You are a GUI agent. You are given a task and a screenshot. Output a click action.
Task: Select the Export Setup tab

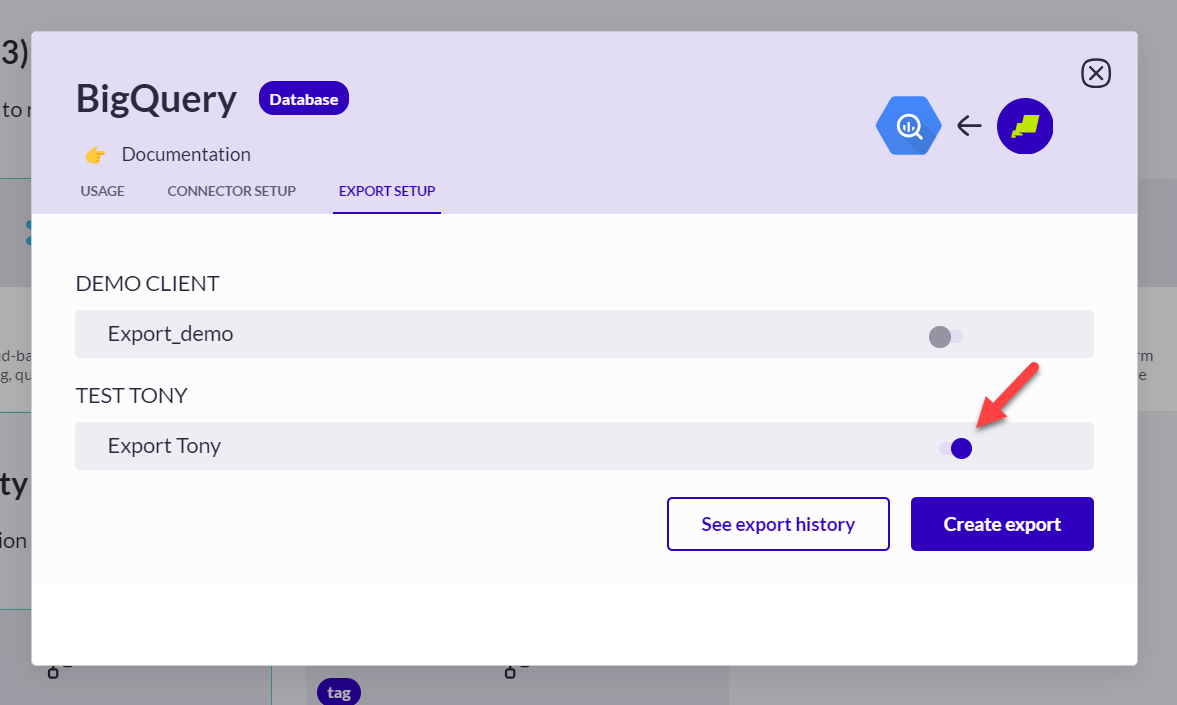pyautogui.click(x=387, y=191)
